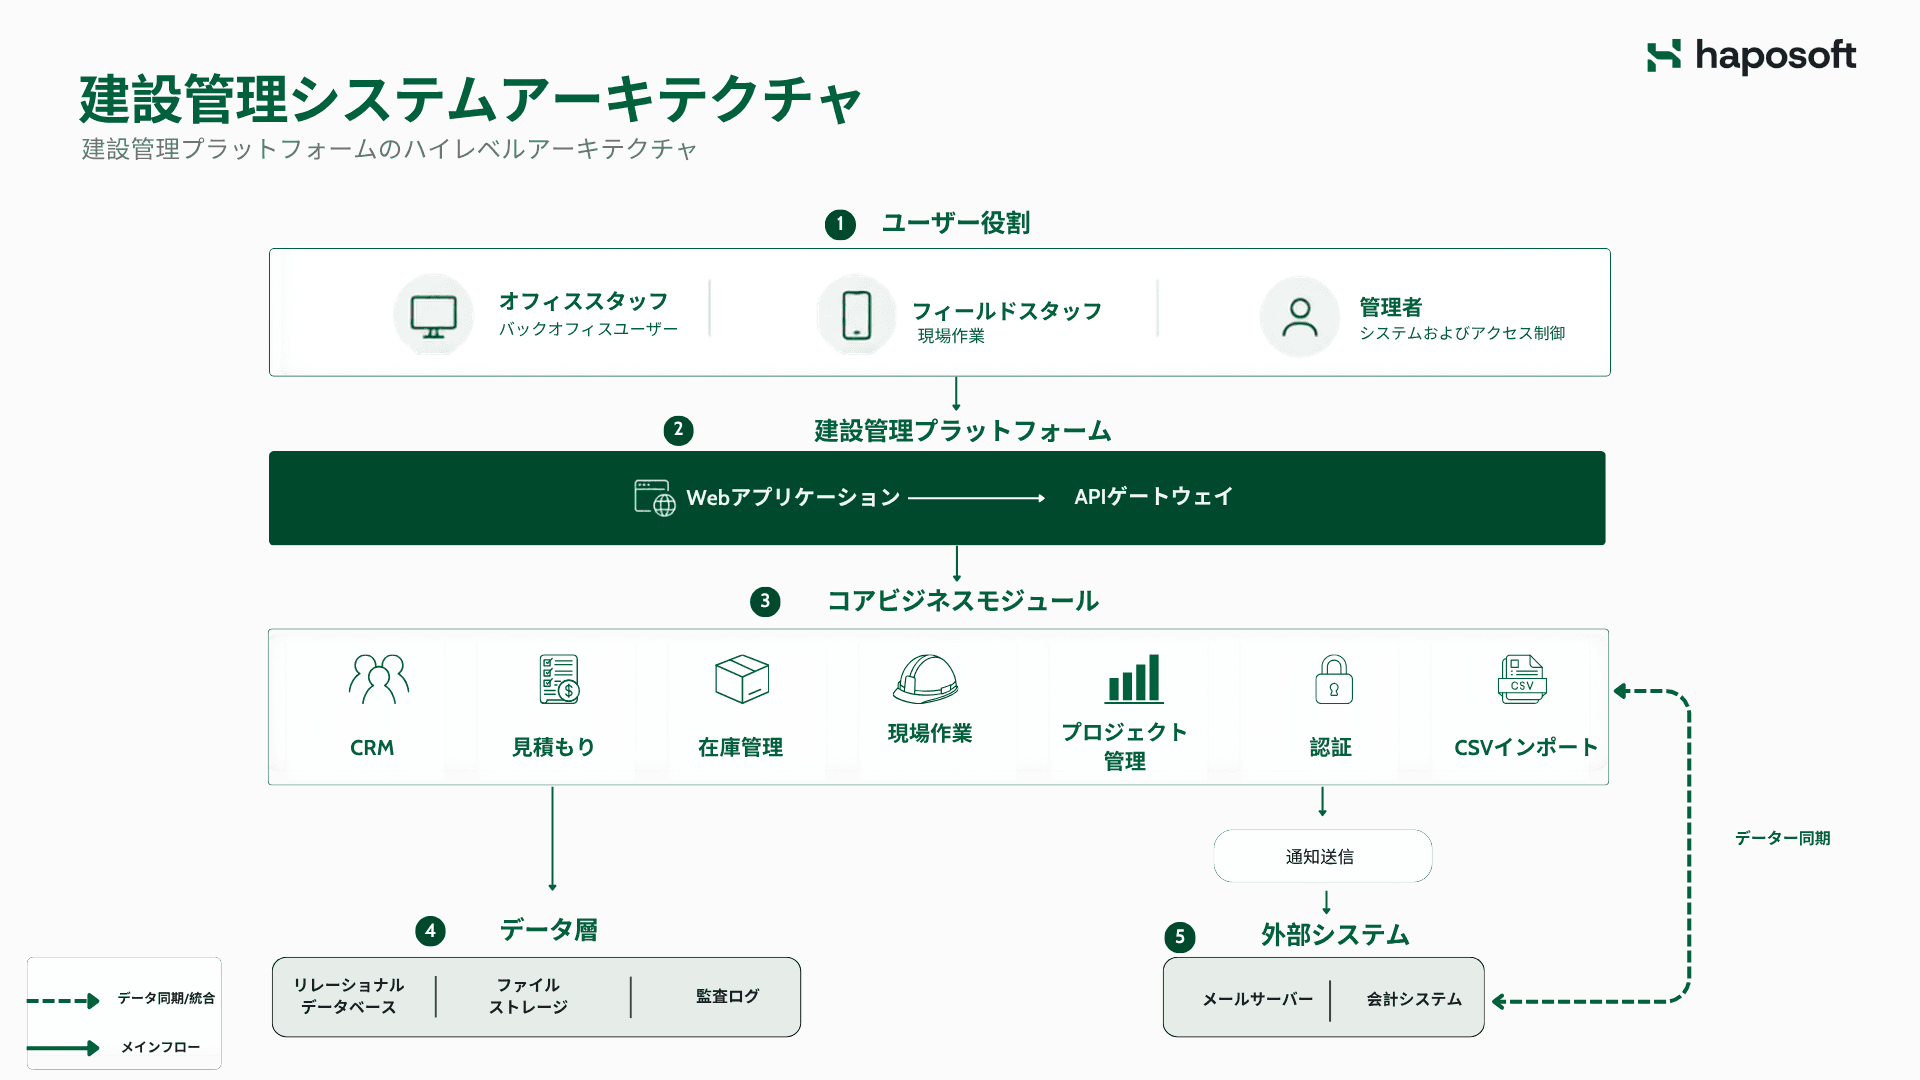Click the subtitle about ハイレベルアーキテクチャ

389,149
